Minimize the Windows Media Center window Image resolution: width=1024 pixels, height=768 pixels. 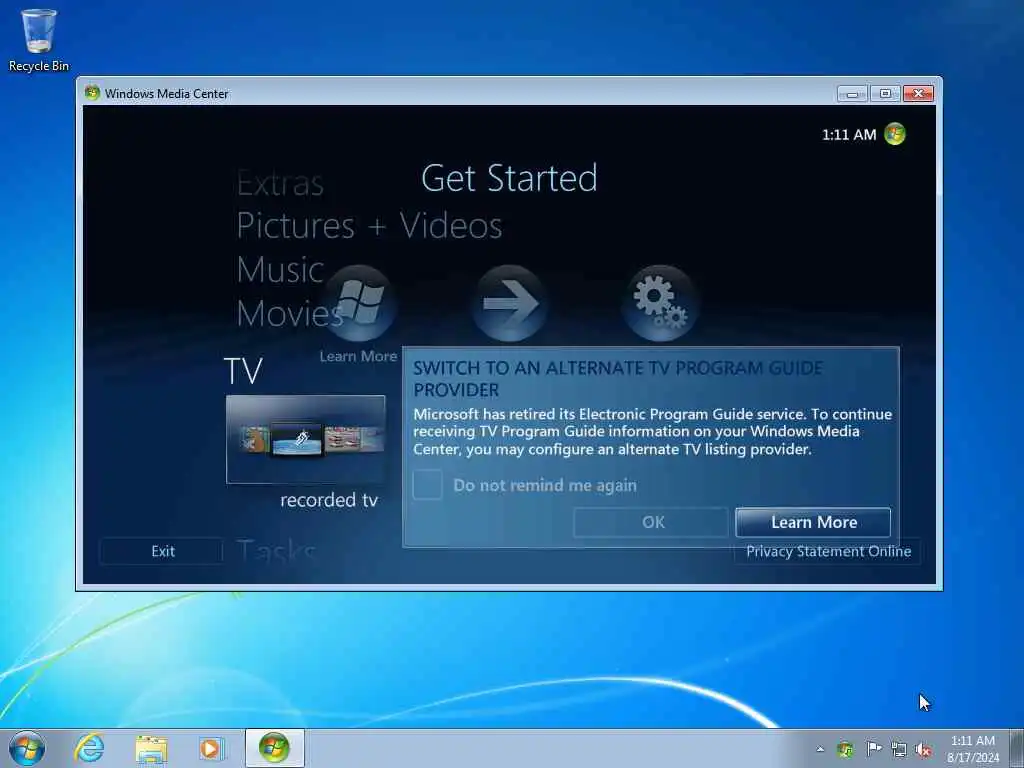[852, 94]
